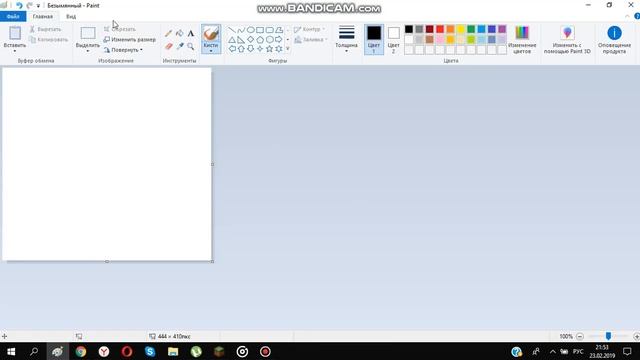
Task: Select the Eraser tool
Action: [168, 46]
